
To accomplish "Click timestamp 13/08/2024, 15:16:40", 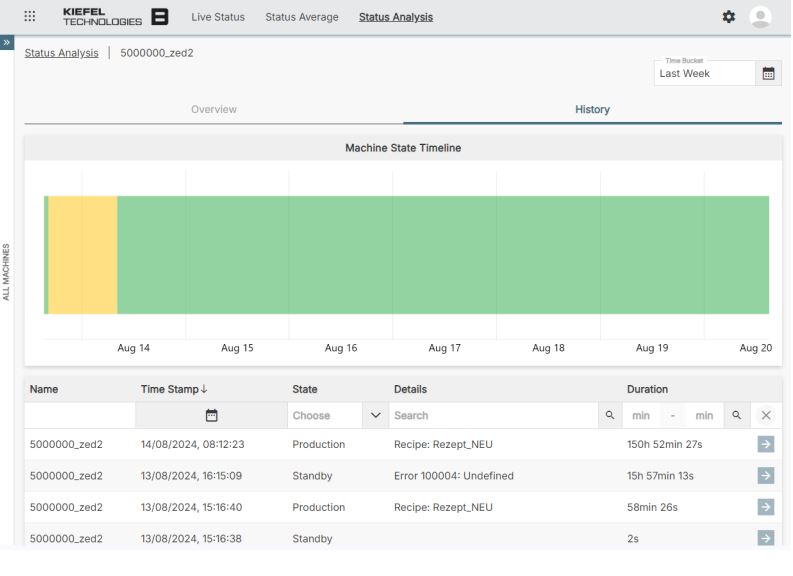I will coord(191,507).
